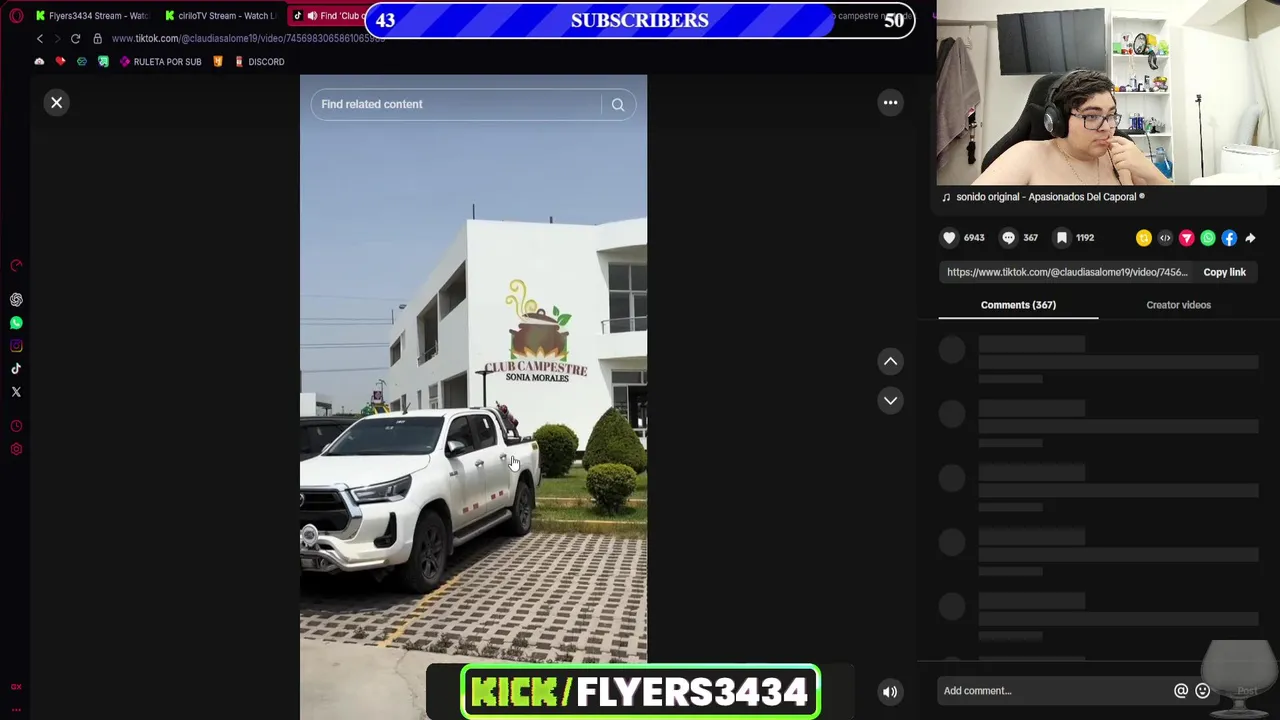Go forward with browser forward arrow
1280x720 pixels.
[x=57, y=39]
